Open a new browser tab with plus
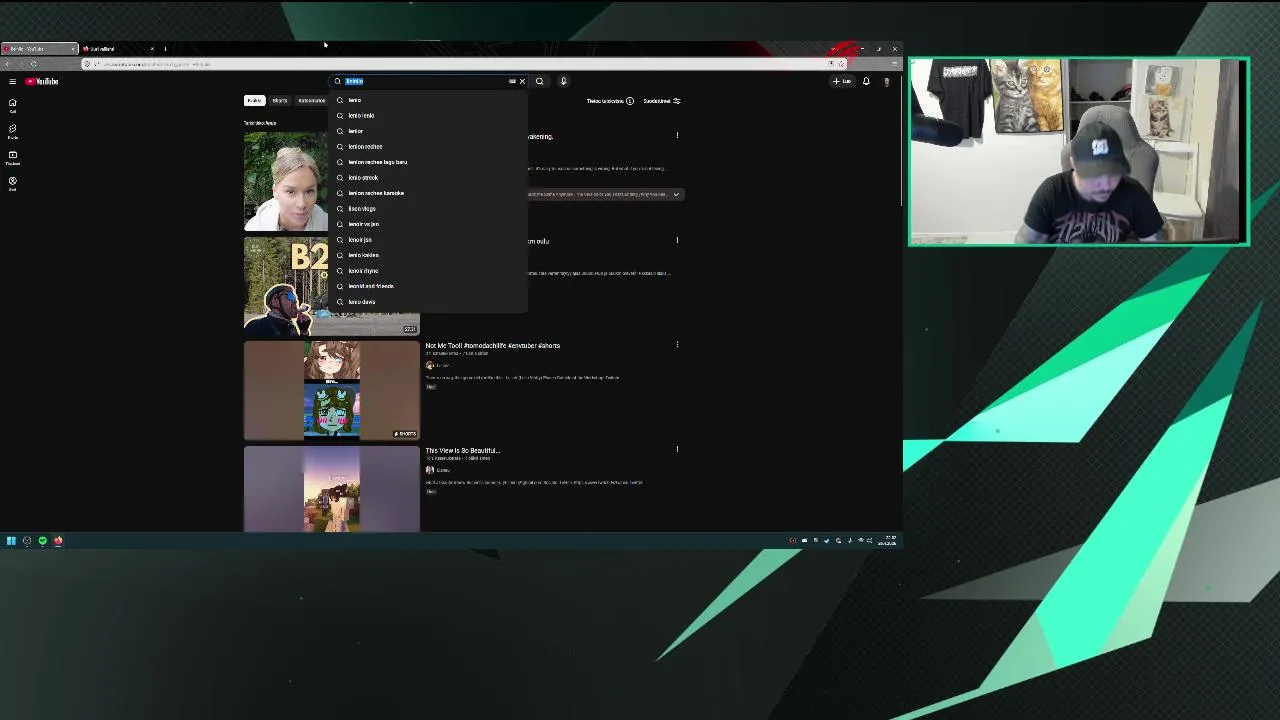The width and height of the screenshot is (1280, 720). [165, 49]
